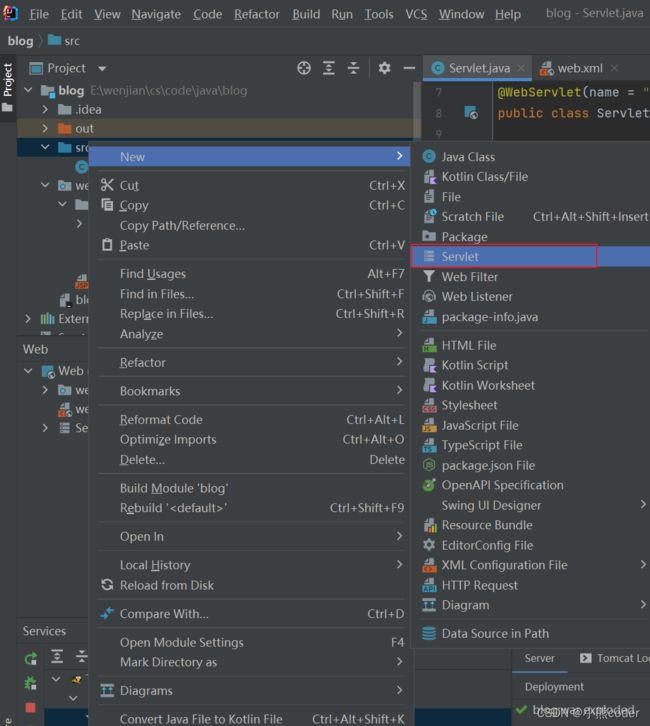Switch to the Servlet.java editor tab

[x=479, y=69]
